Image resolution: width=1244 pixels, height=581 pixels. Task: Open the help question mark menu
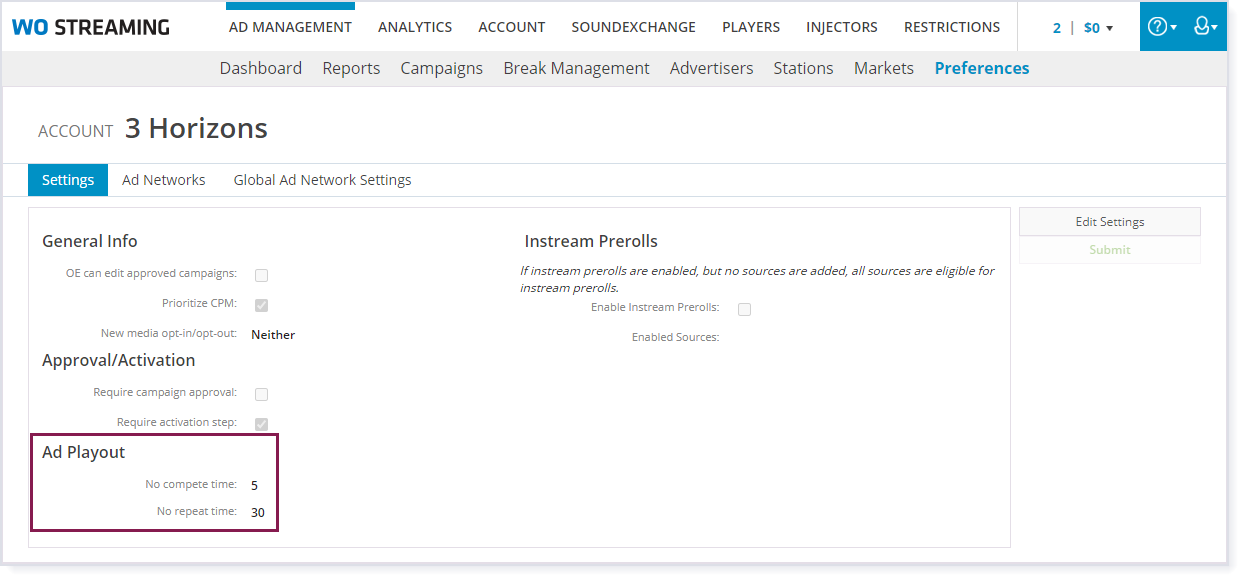[1161, 27]
